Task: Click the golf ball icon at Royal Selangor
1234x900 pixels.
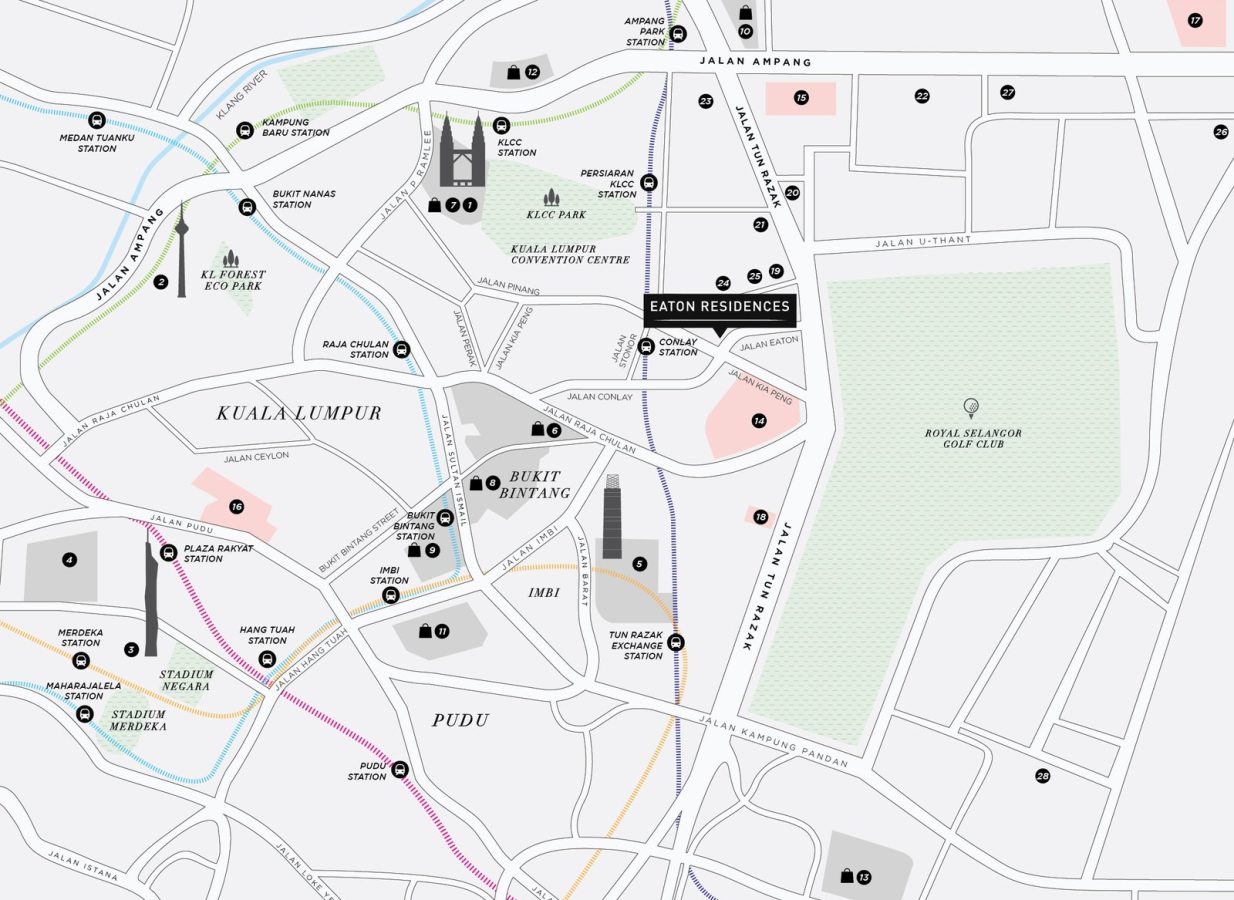Action: pos(970,407)
